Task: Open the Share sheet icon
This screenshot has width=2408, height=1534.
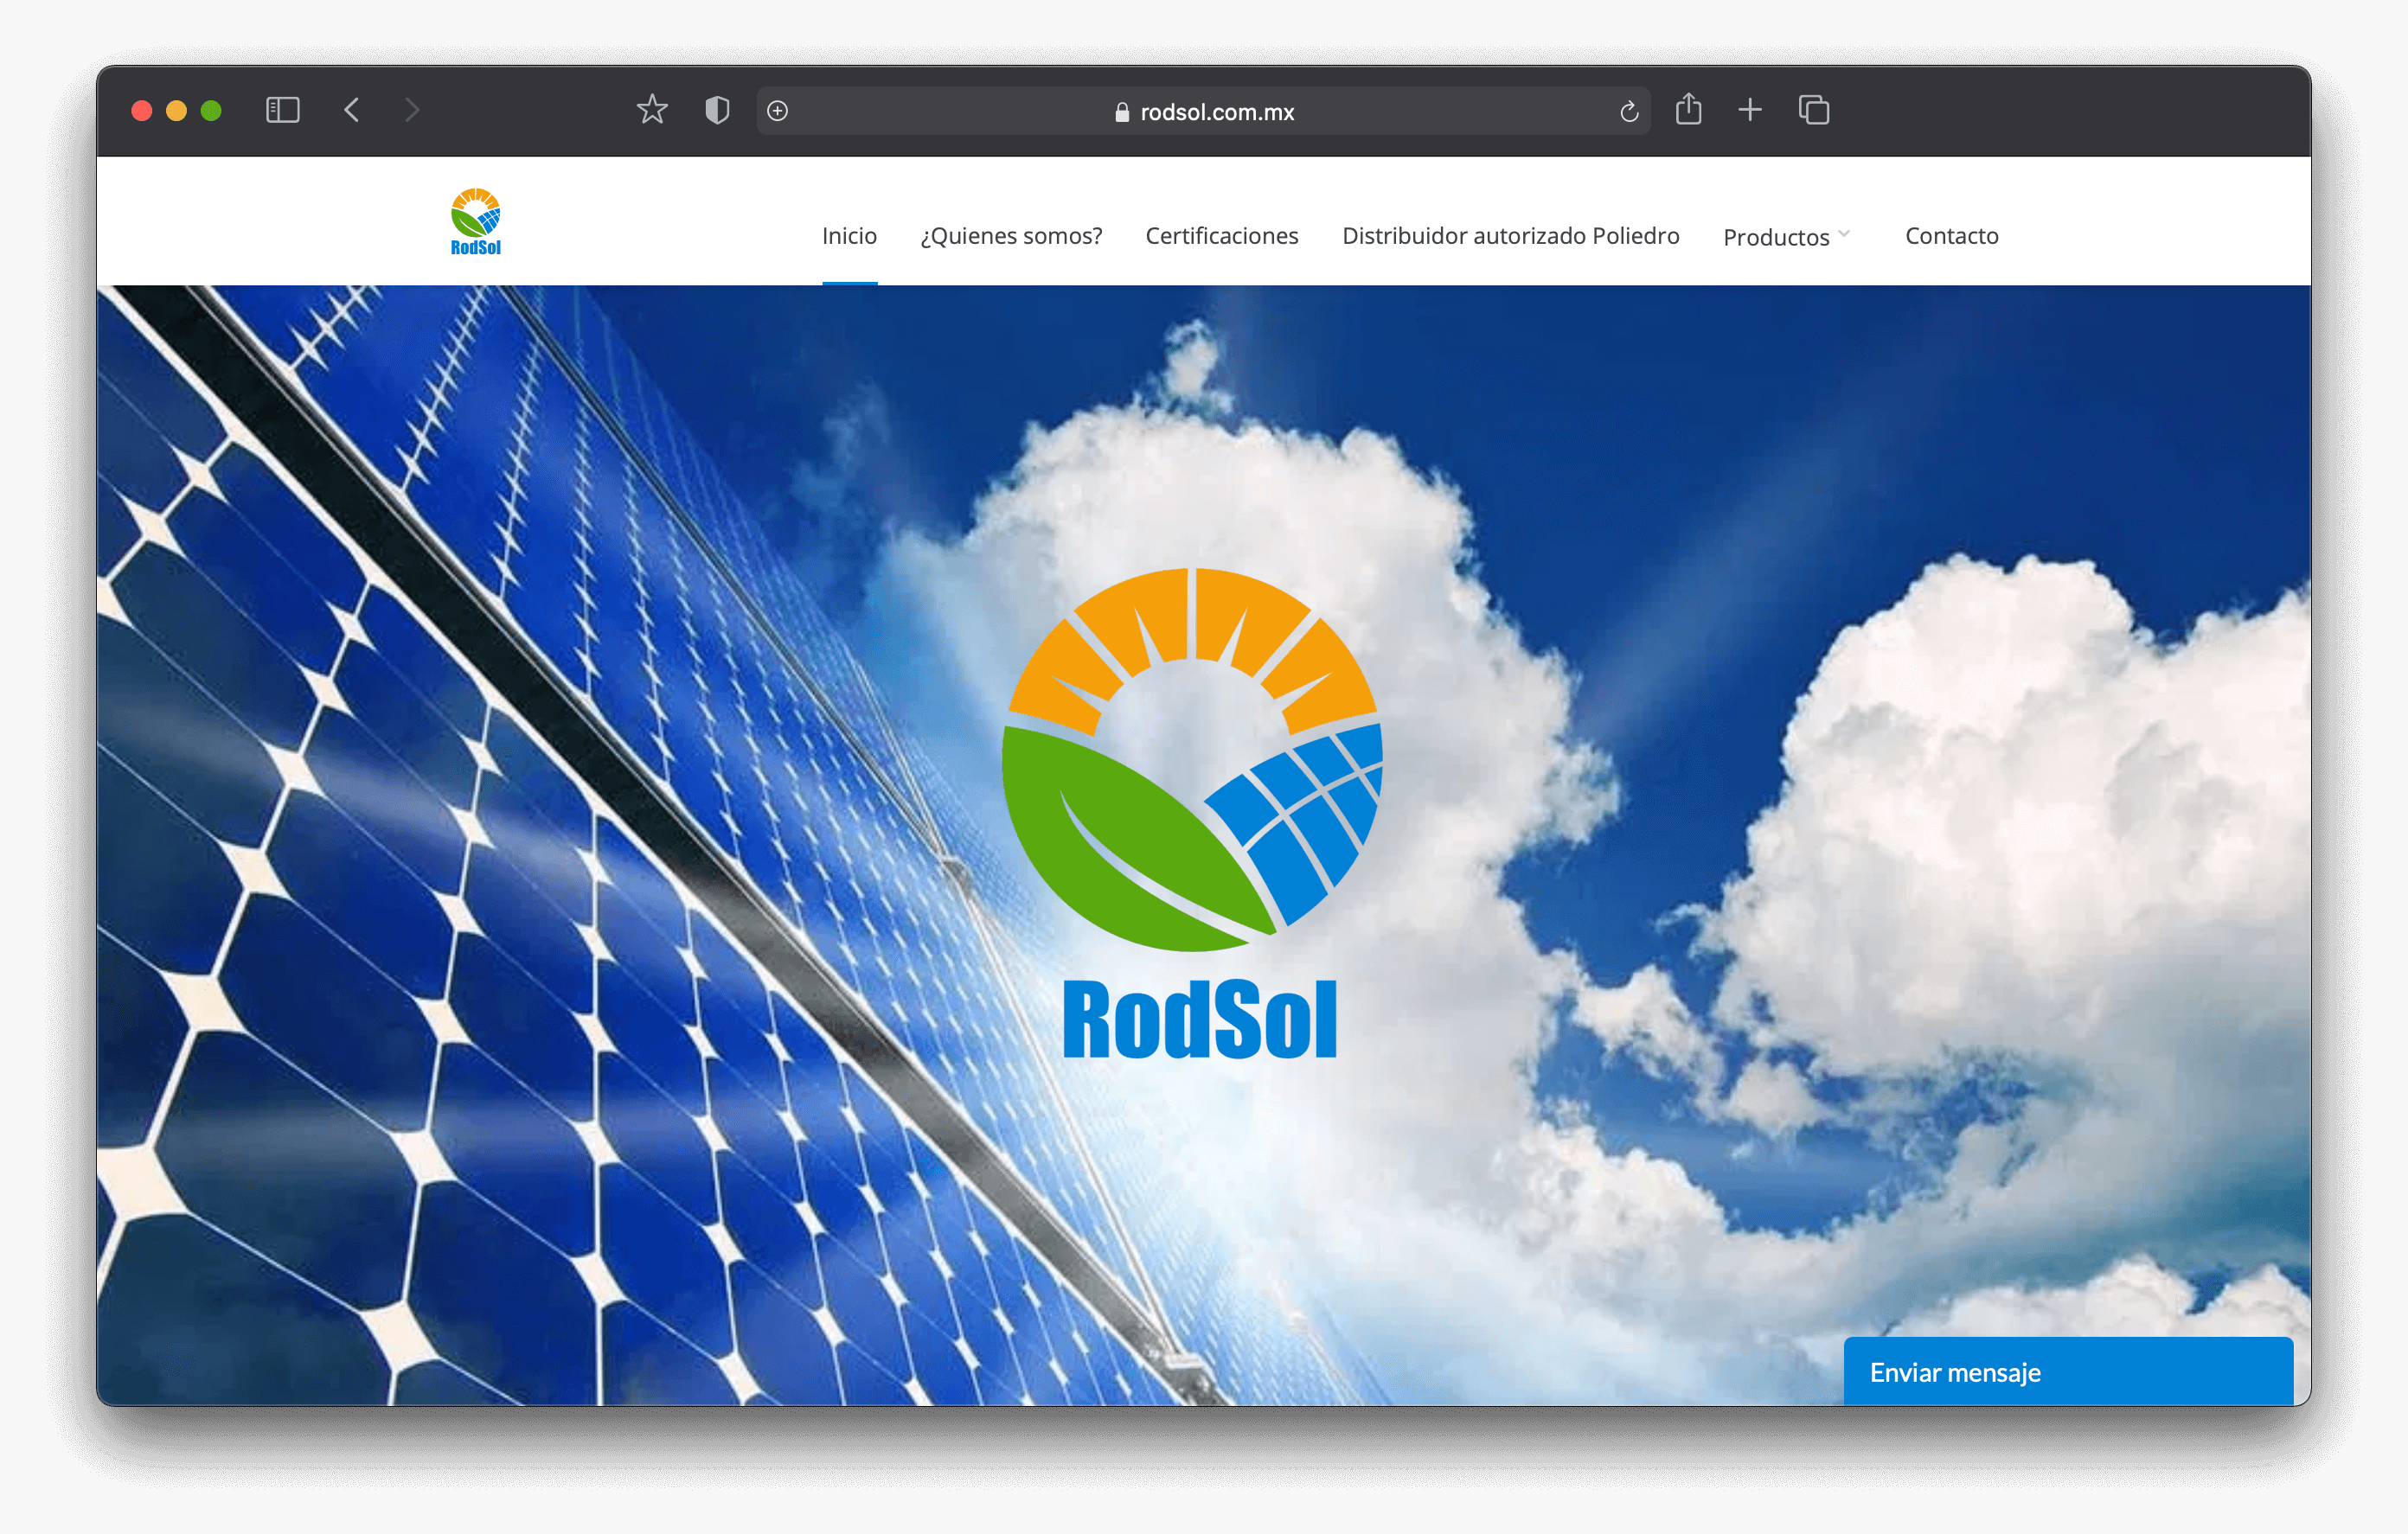Action: coord(1689,108)
